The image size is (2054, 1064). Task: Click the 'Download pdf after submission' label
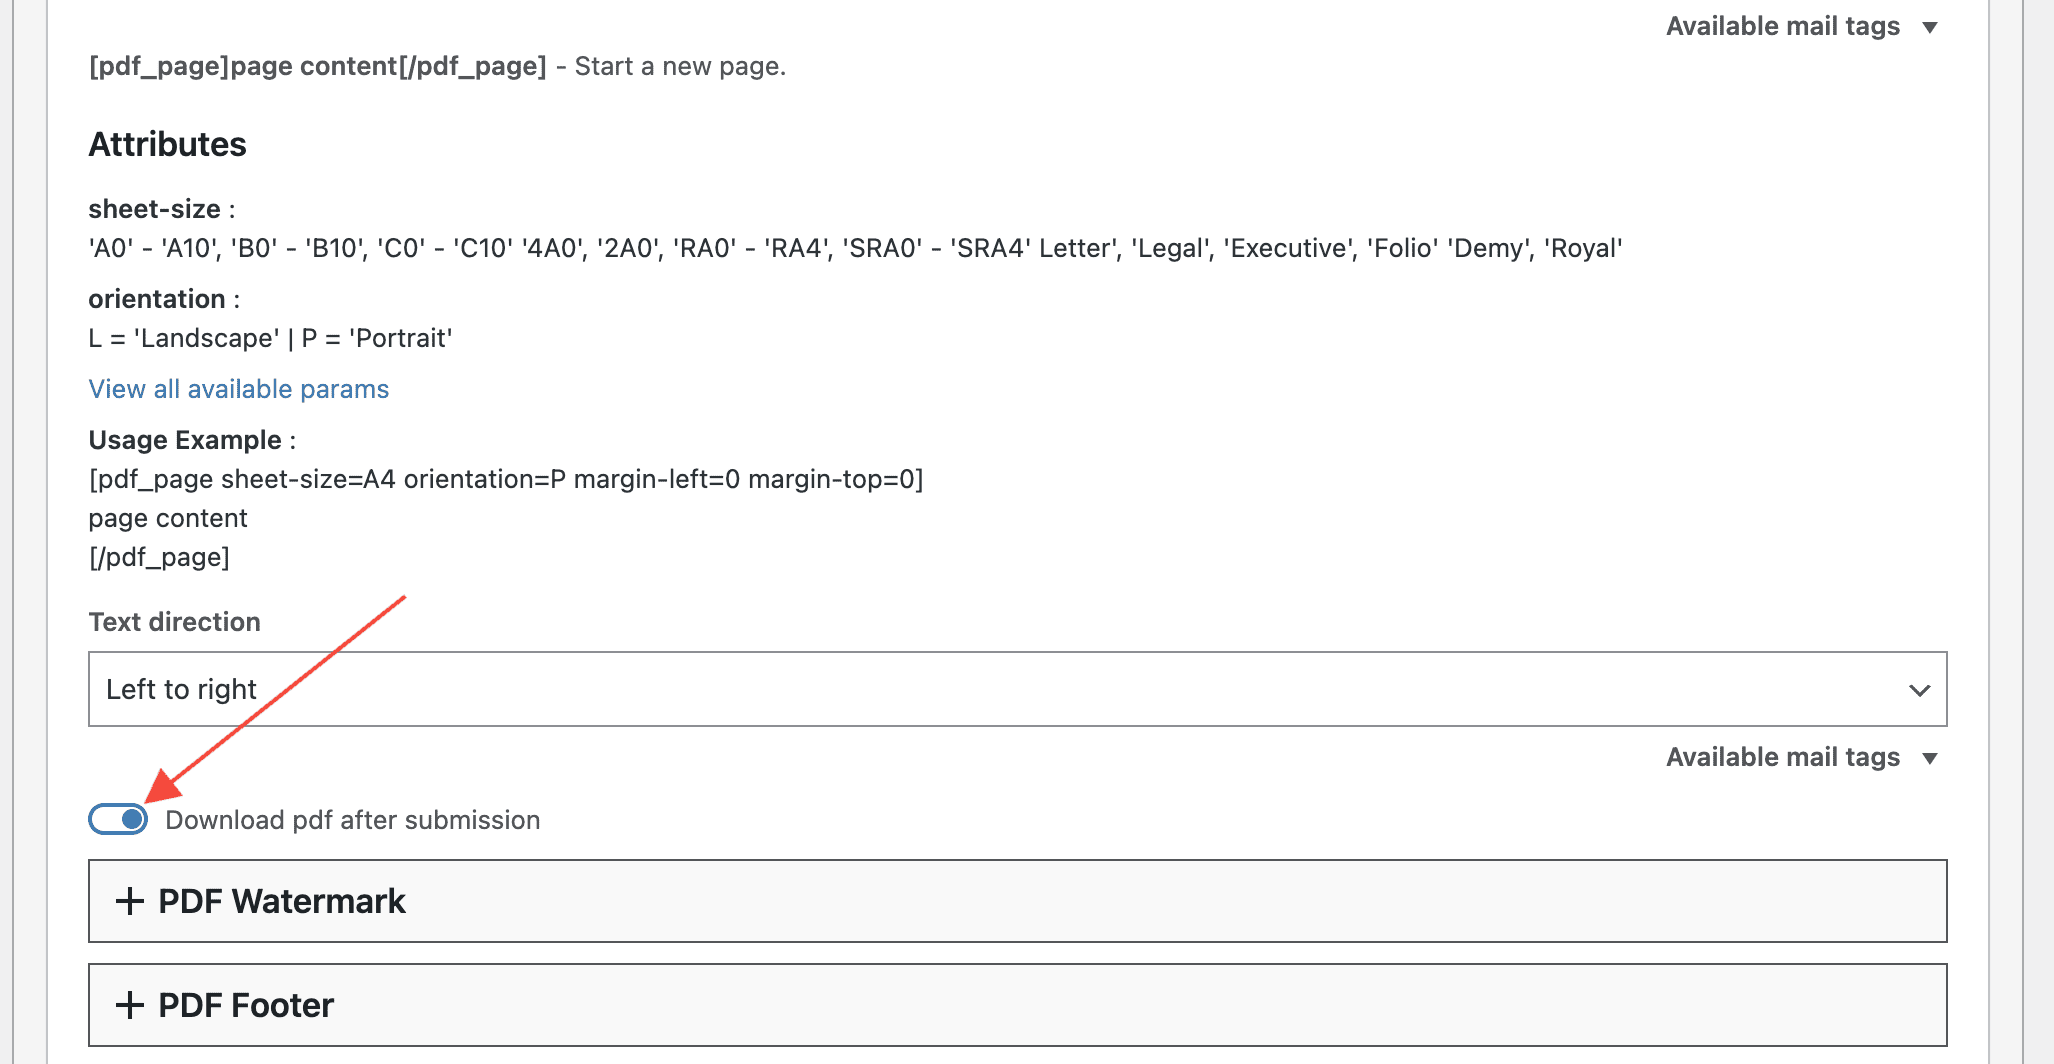tap(352, 820)
